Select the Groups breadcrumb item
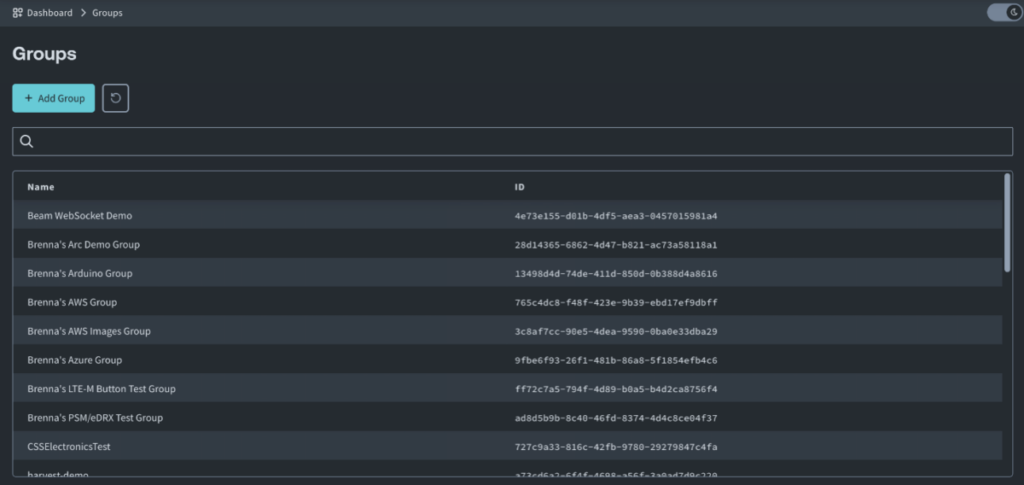This screenshot has height=485, width=1024. click(x=107, y=13)
